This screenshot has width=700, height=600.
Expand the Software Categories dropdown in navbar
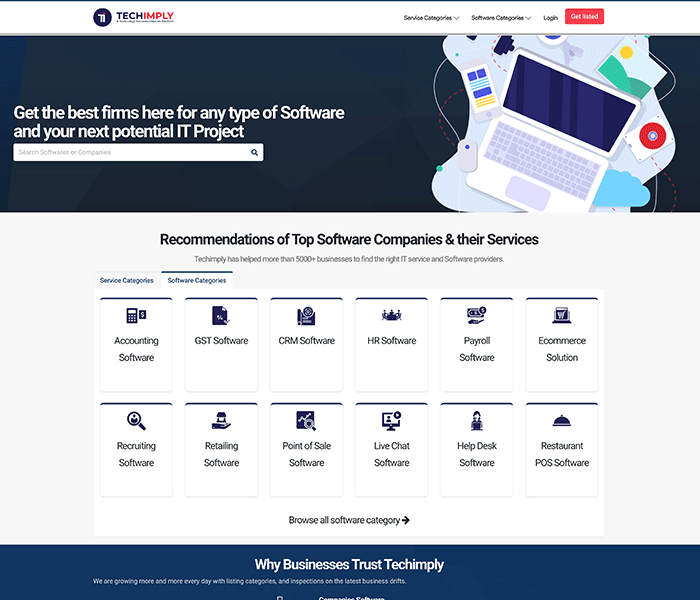click(499, 17)
